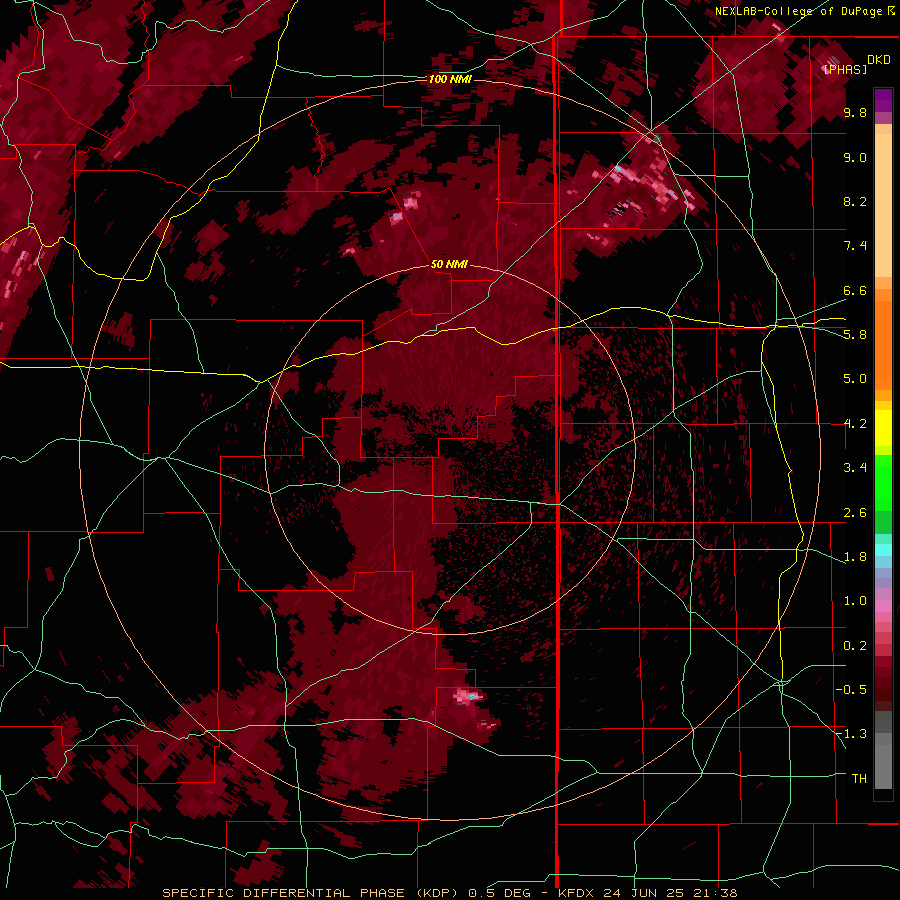Click the 2.6 value on the color scale
Screen dimensions: 900x900
pos(855,513)
